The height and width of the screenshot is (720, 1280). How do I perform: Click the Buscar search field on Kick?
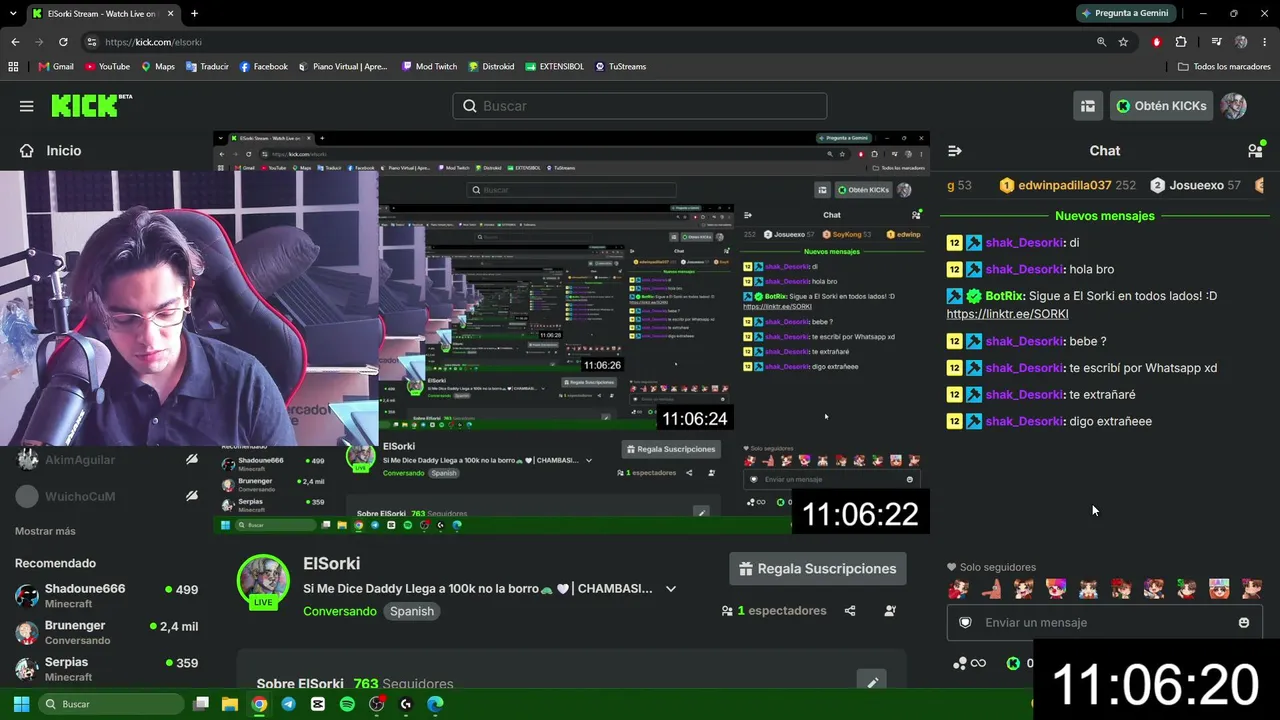pyautogui.click(x=640, y=106)
